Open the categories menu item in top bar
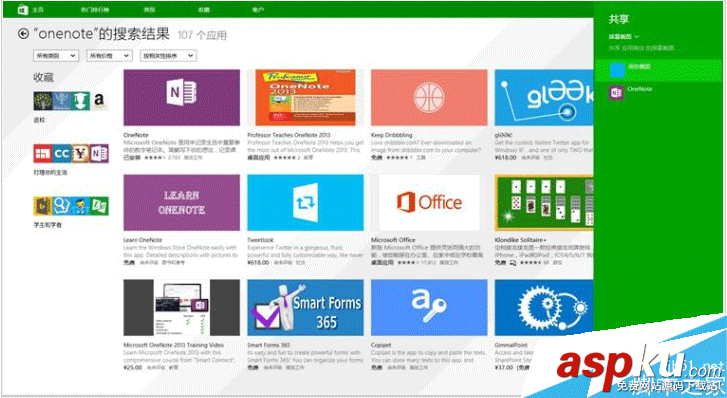The height and width of the screenshot is (398, 727). 149,9
